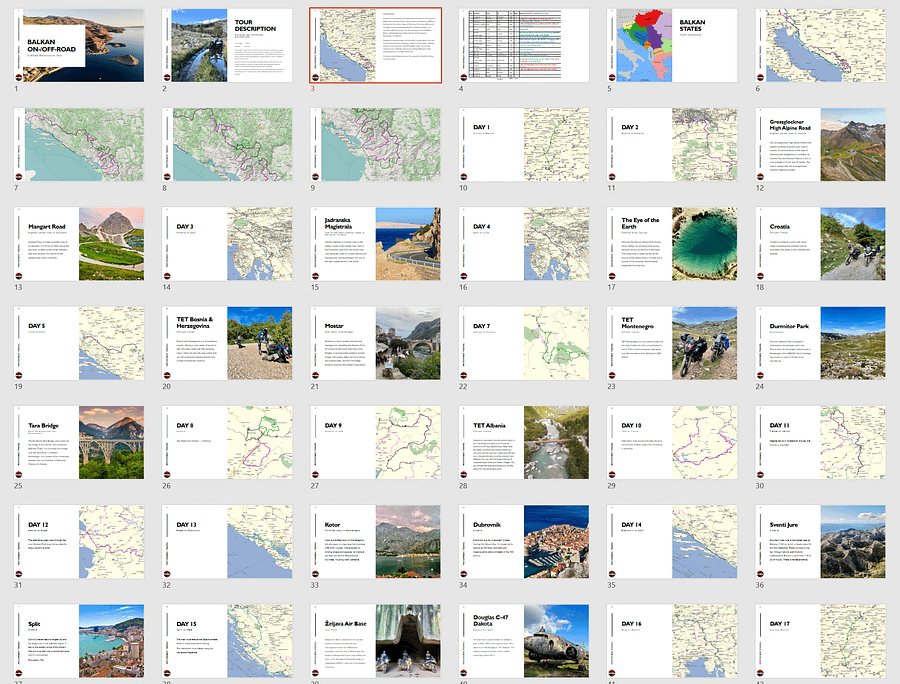This screenshot has height=684, width=900.
Task: Pick the Croatia slide with motorcycles
Action: pyautogui.click(x=821, y=244)
